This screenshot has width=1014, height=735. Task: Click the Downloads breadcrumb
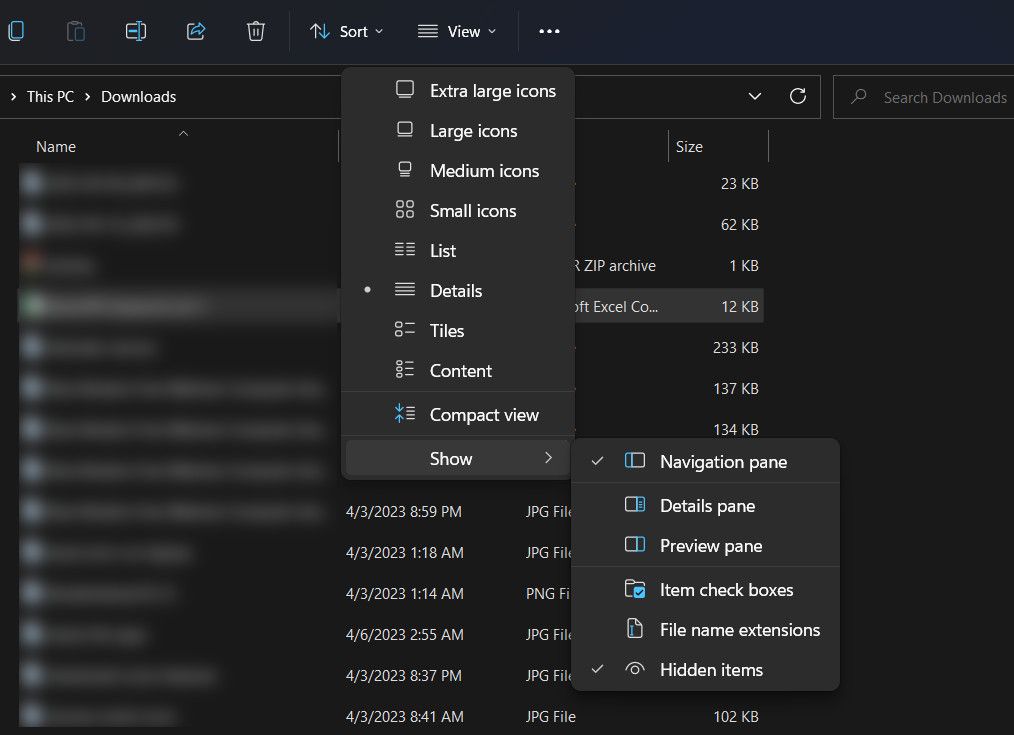(x=138, y=97)
